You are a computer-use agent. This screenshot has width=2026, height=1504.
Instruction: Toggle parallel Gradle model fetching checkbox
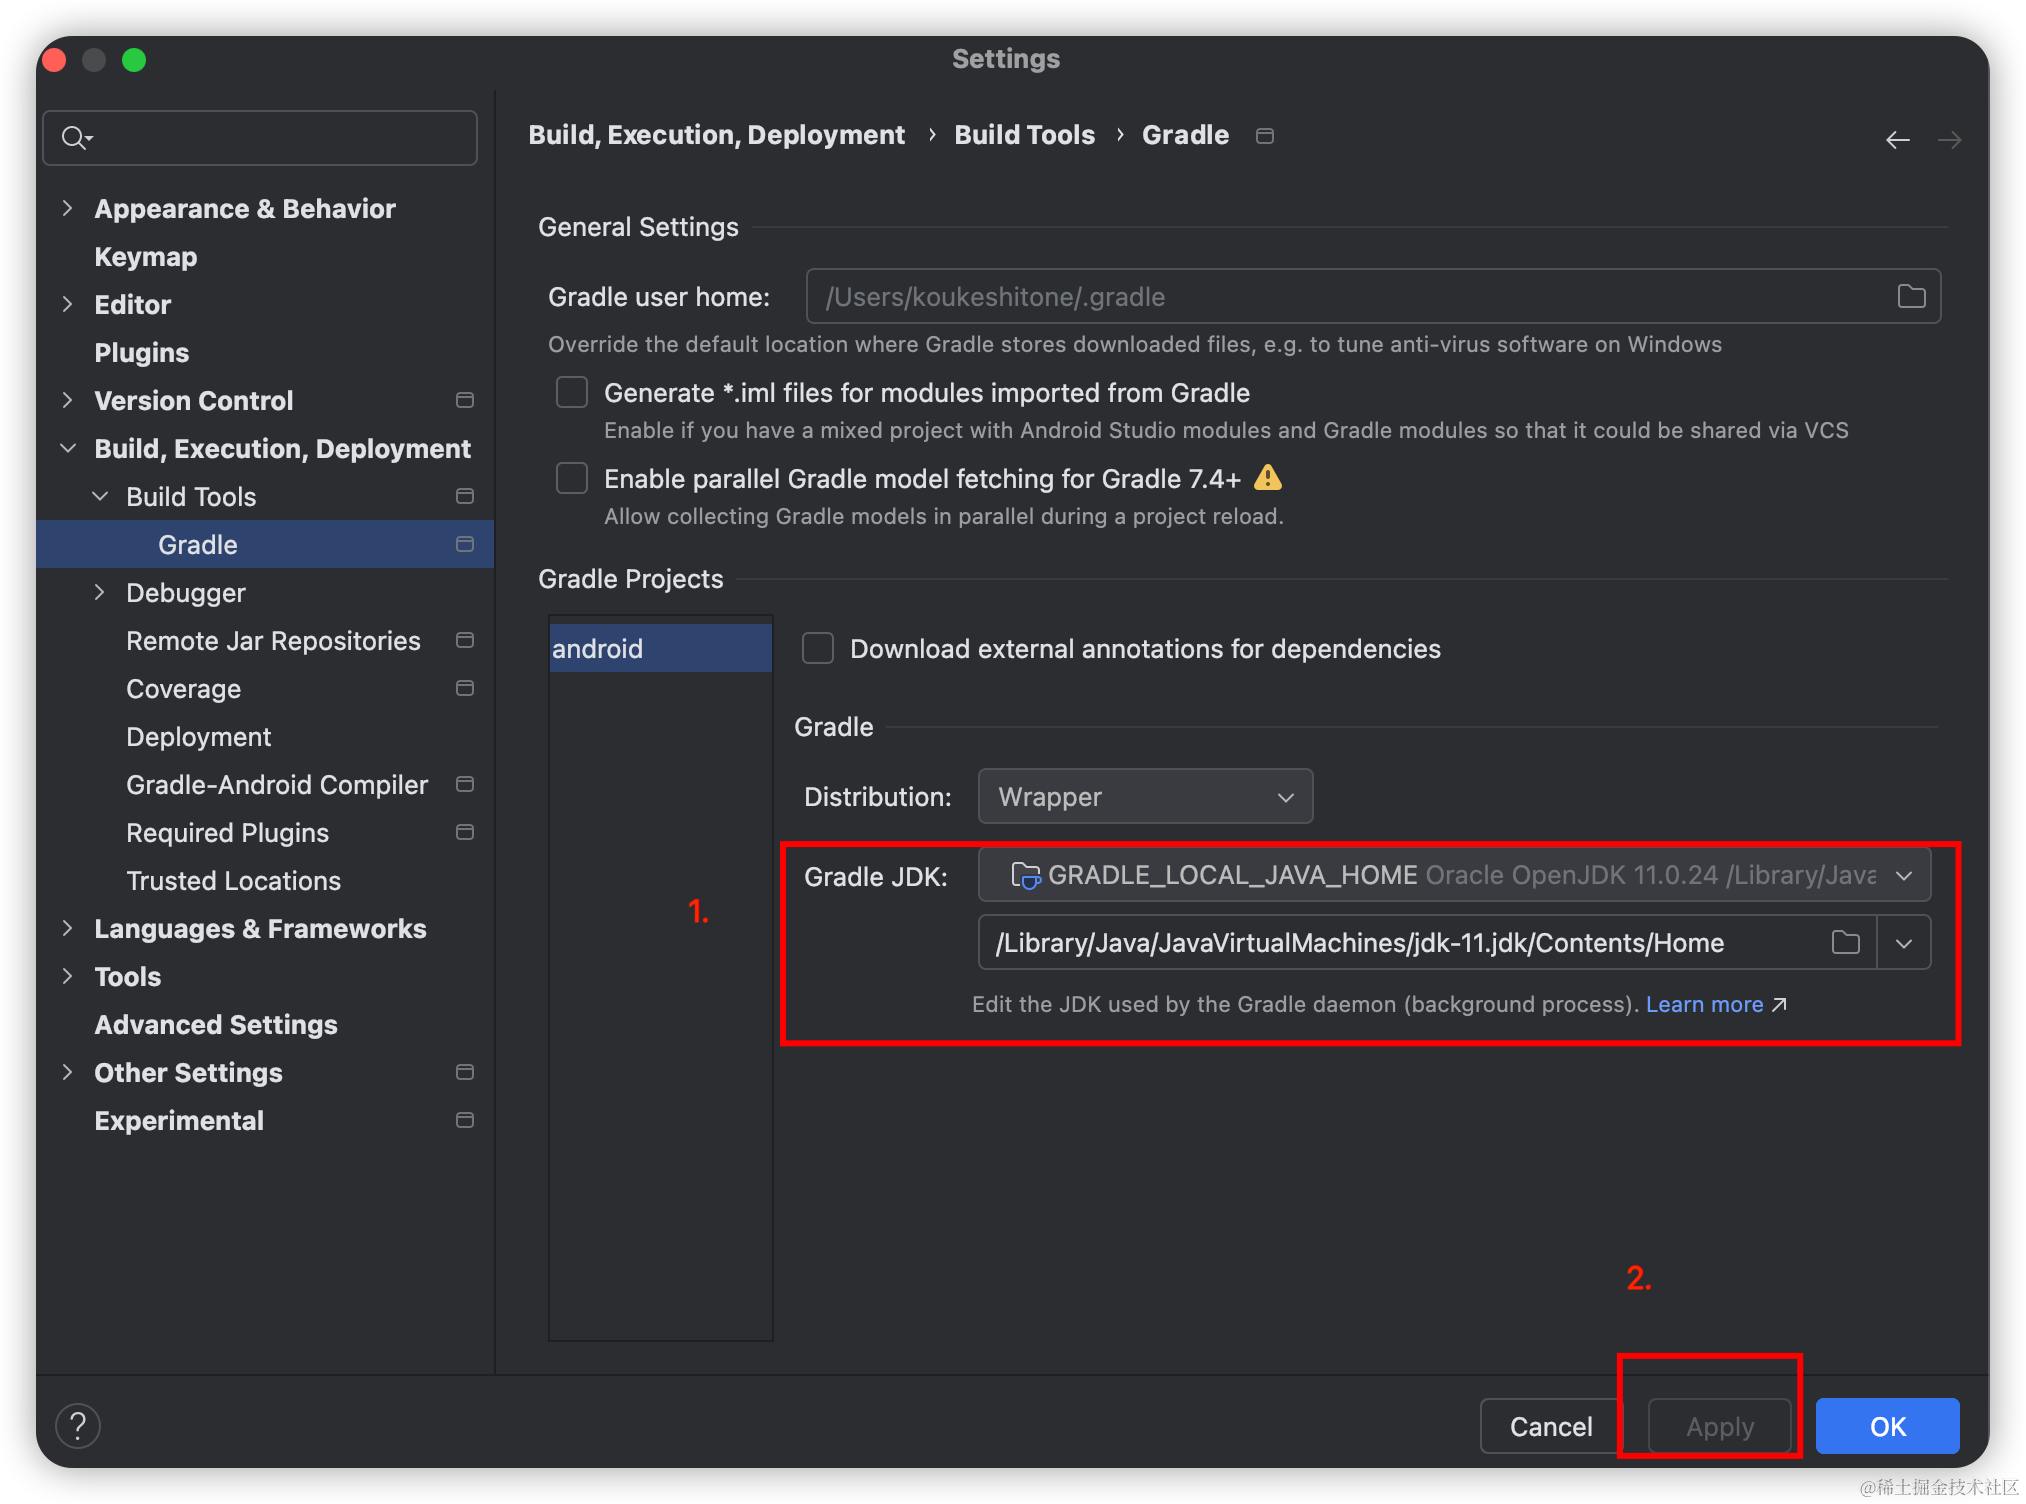coord(572,478)
